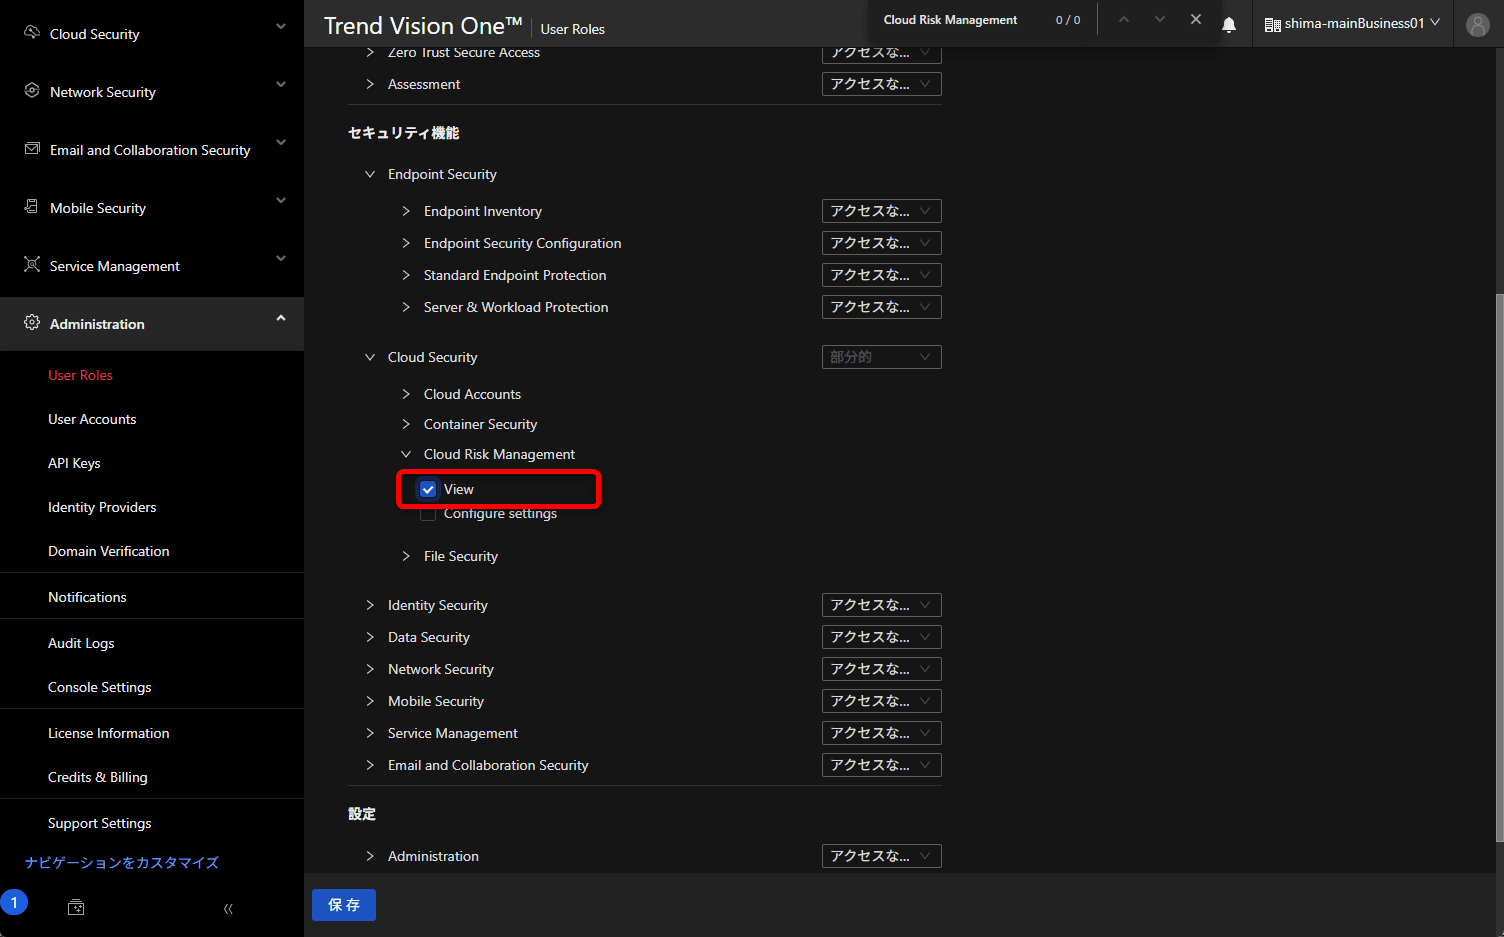Open the notifications bell icon
Image resolution: width=1504 pixels, height=937 pixels.
[x=1229, y=25]
